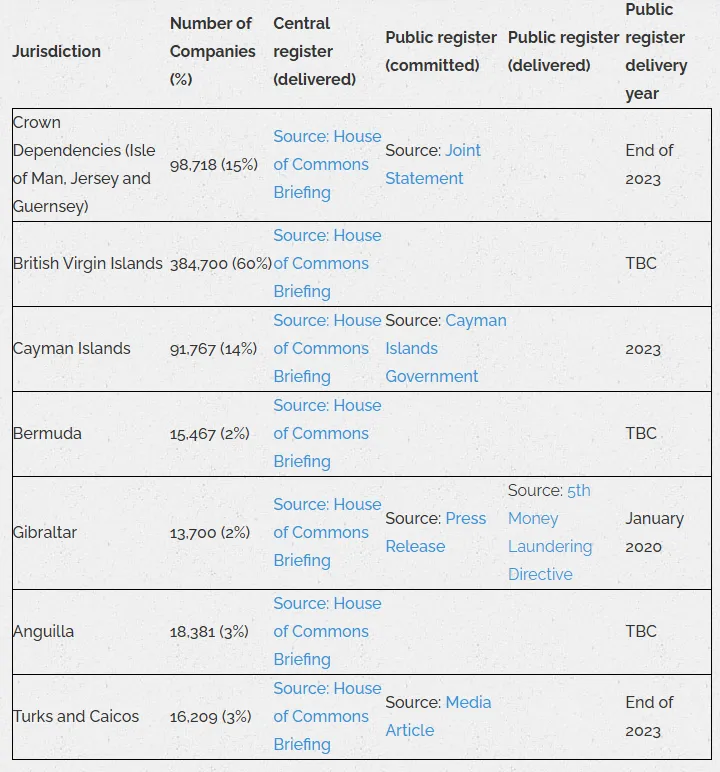Click the Central register (delivered) header
The height and width of the screenshot is (772, 720).
tap(315, 51)
